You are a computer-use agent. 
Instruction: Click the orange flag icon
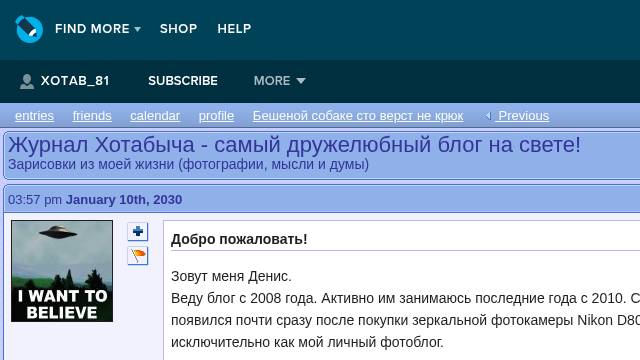click(x=138, y=256)
